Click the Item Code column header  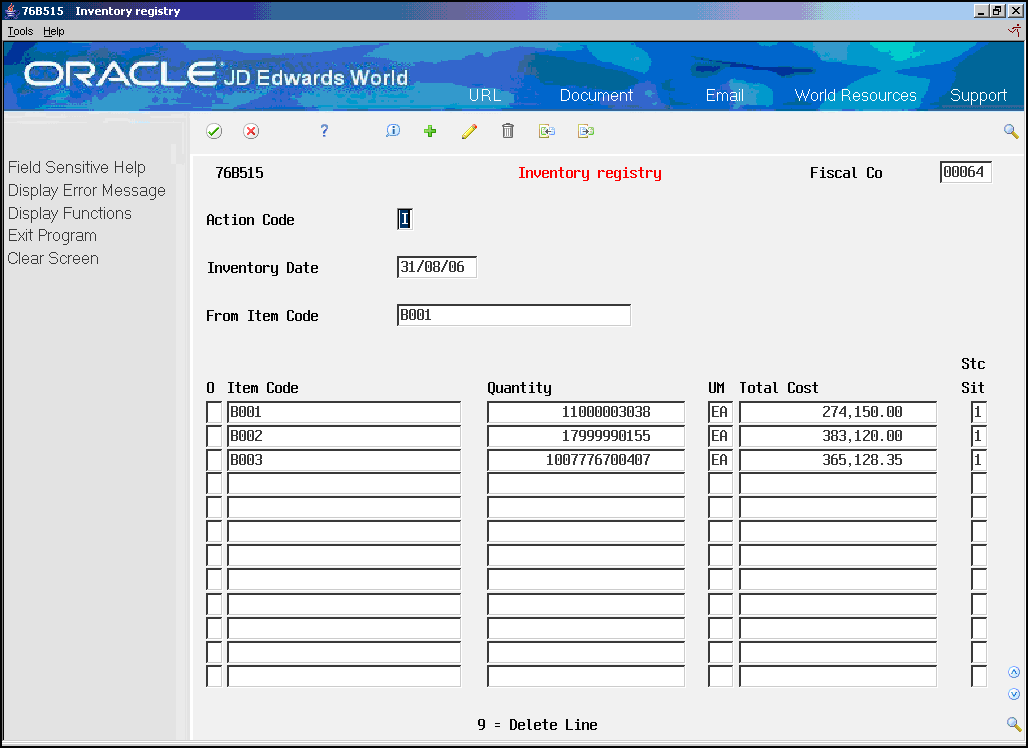(x=262, y=388)
